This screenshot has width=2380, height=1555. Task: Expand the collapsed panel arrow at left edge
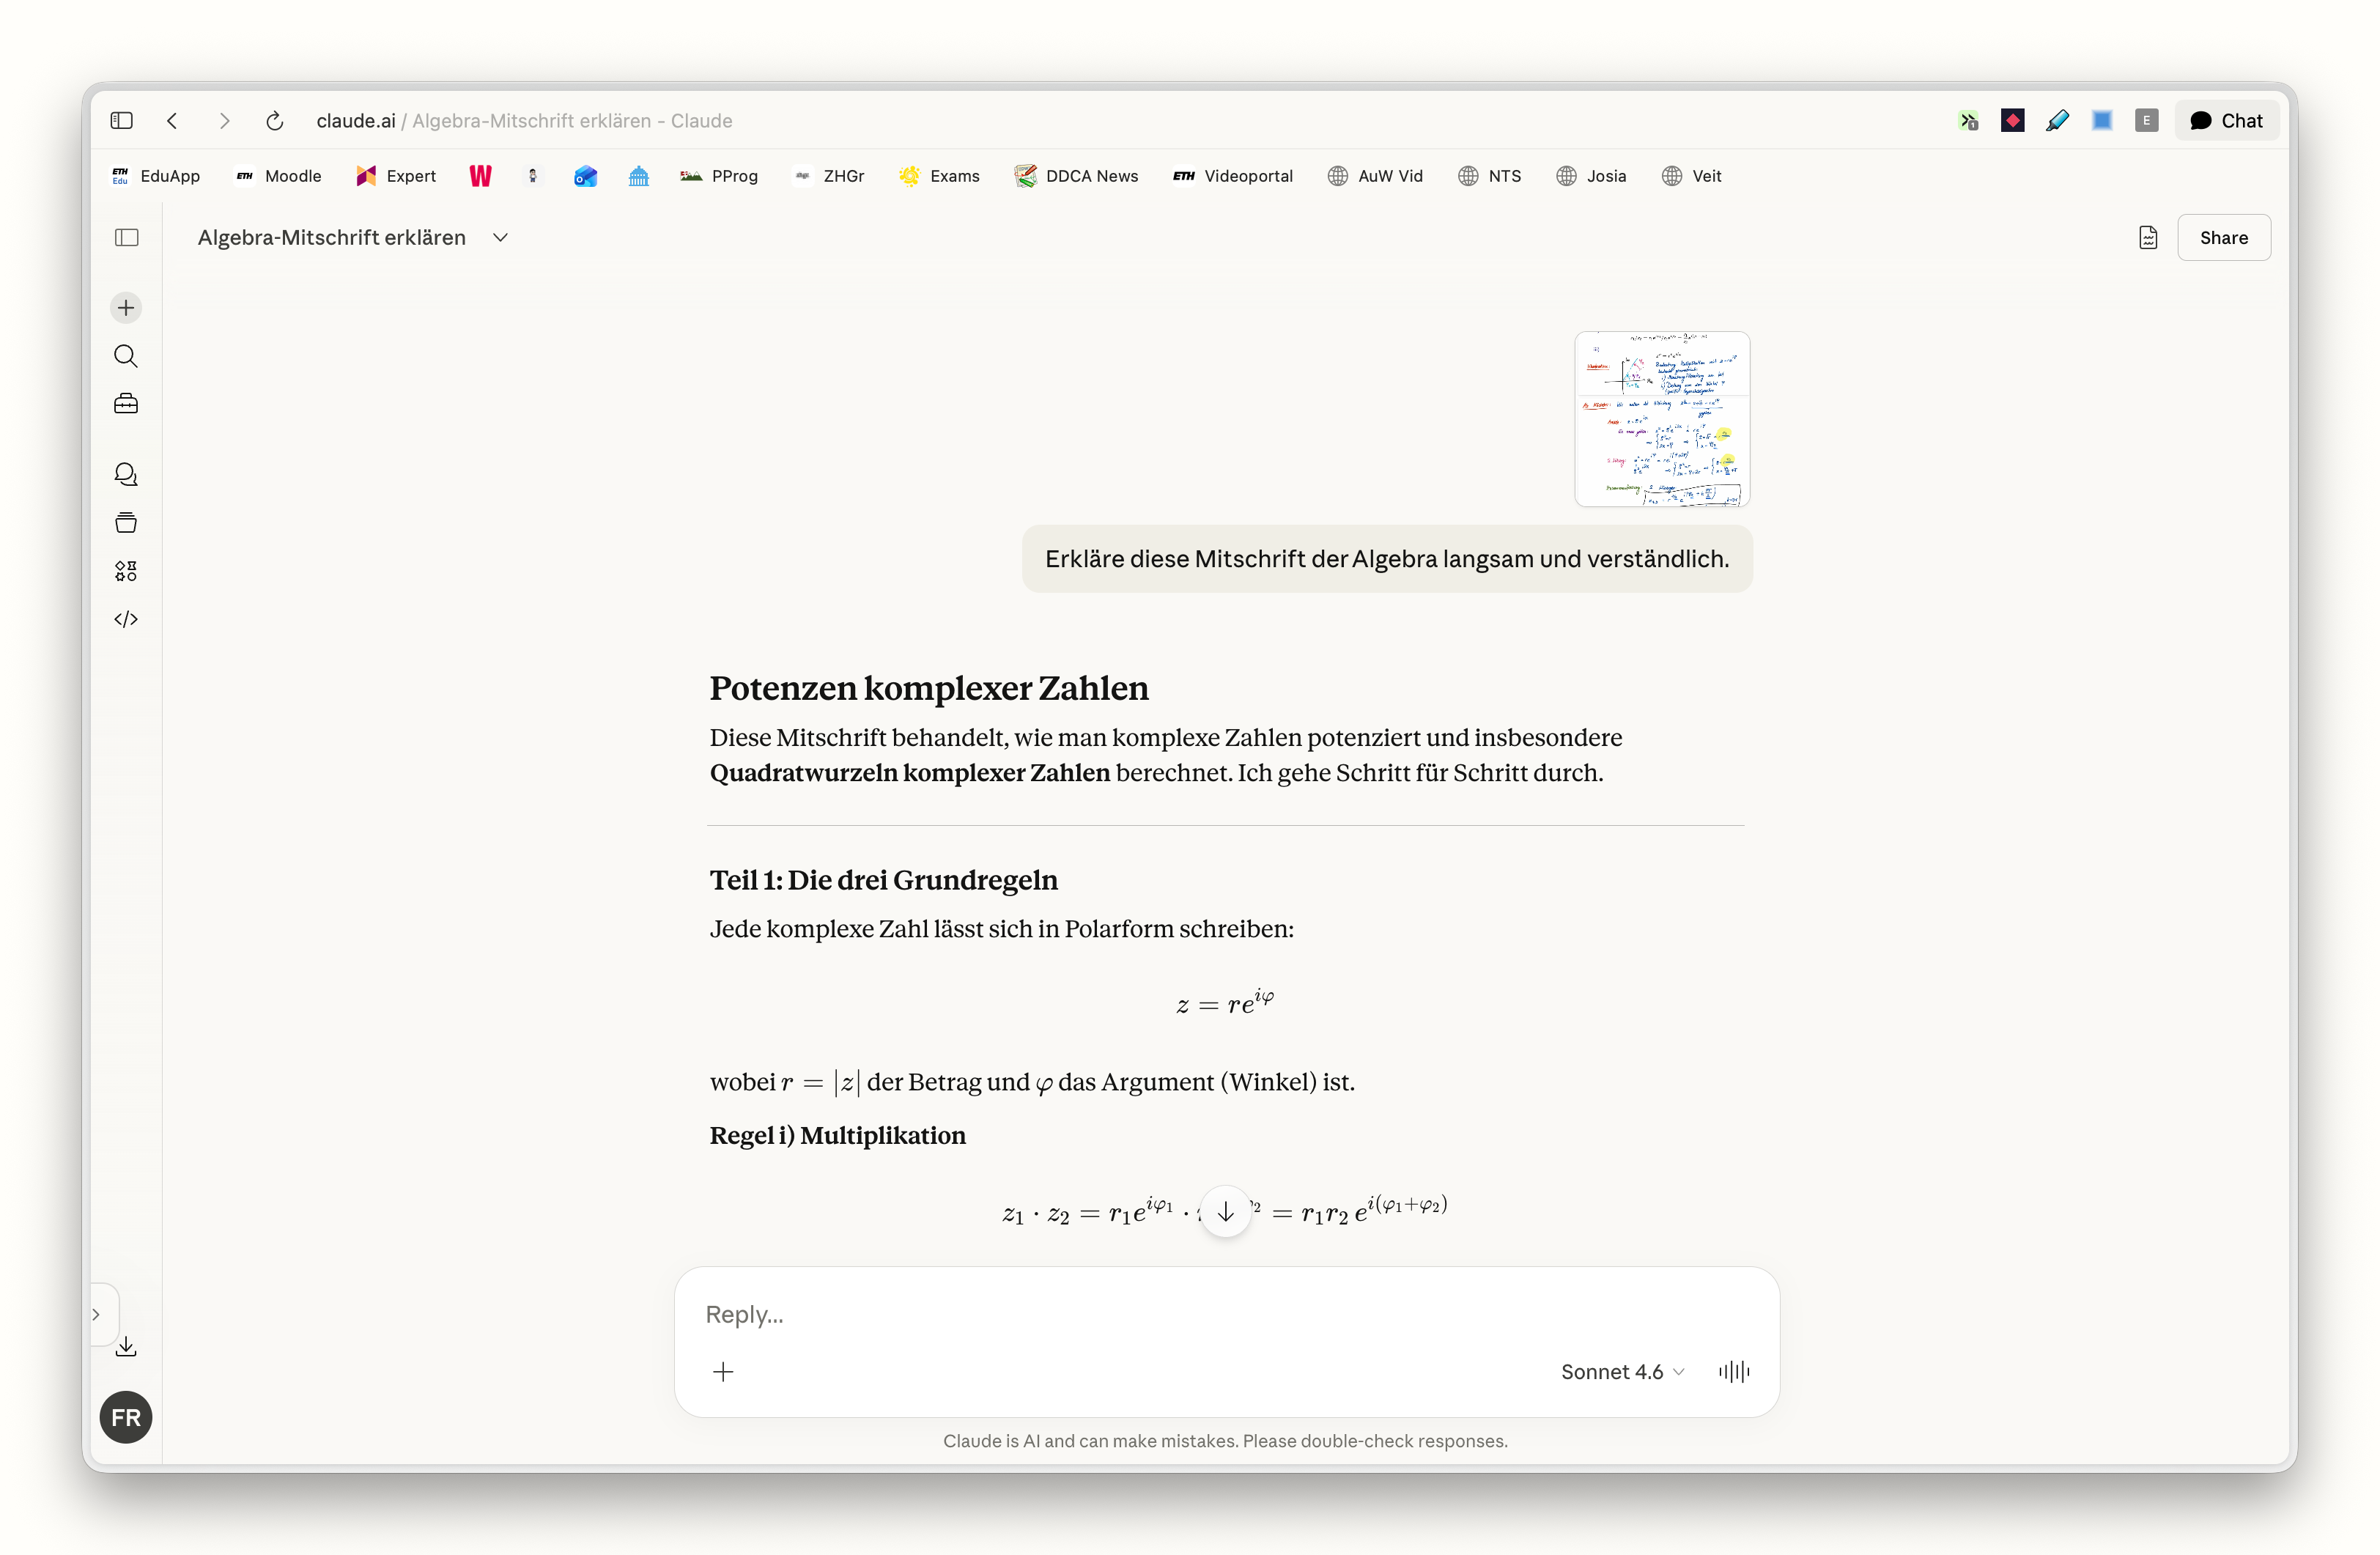[97, 1314]
